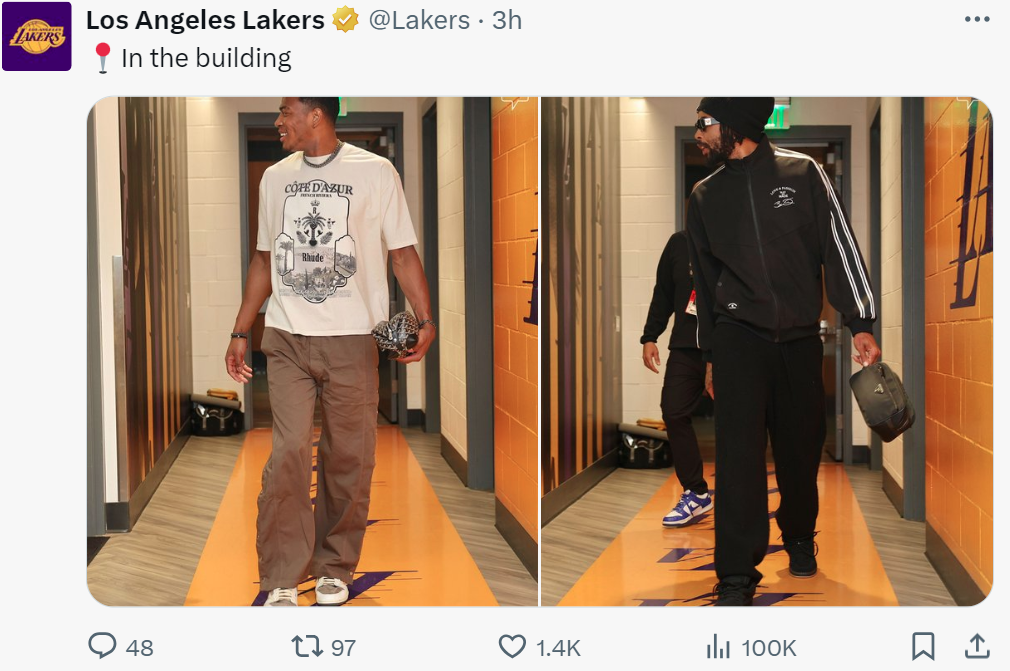Click the repost count 97
Screen dimensions: 1010x671
click(x=343, y=647)
